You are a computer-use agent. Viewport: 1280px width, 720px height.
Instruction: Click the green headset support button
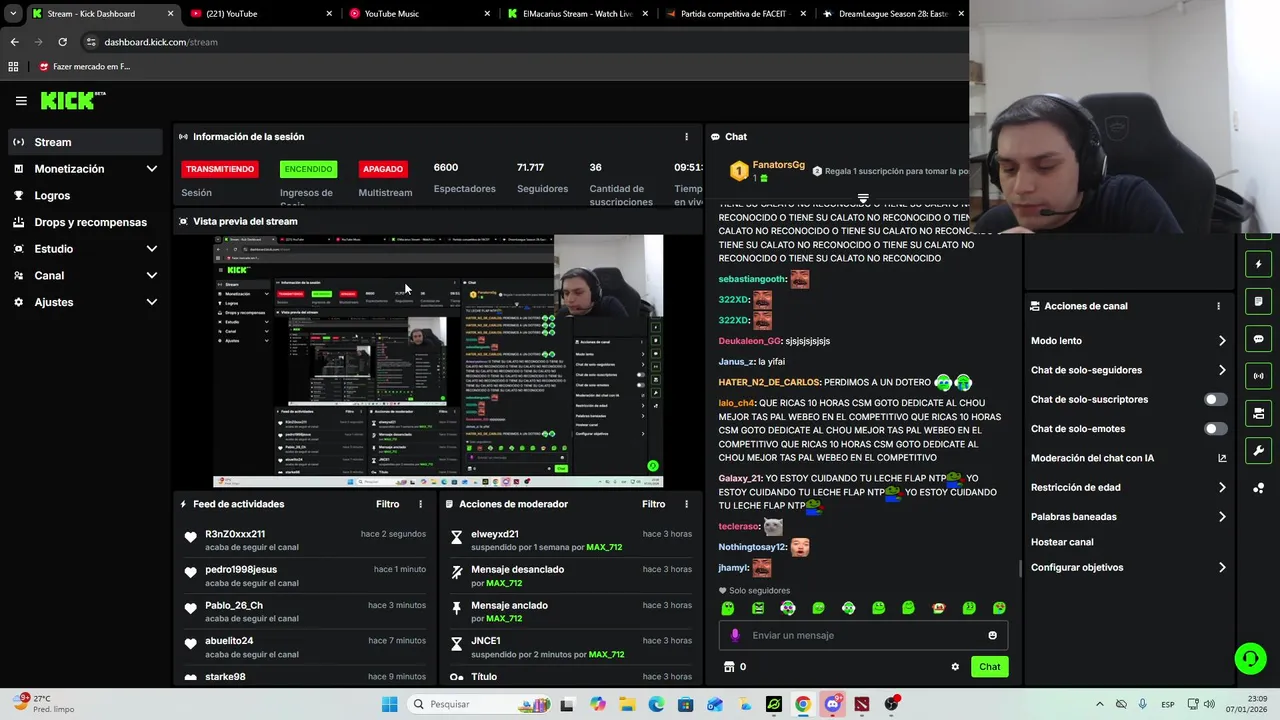1250,658
